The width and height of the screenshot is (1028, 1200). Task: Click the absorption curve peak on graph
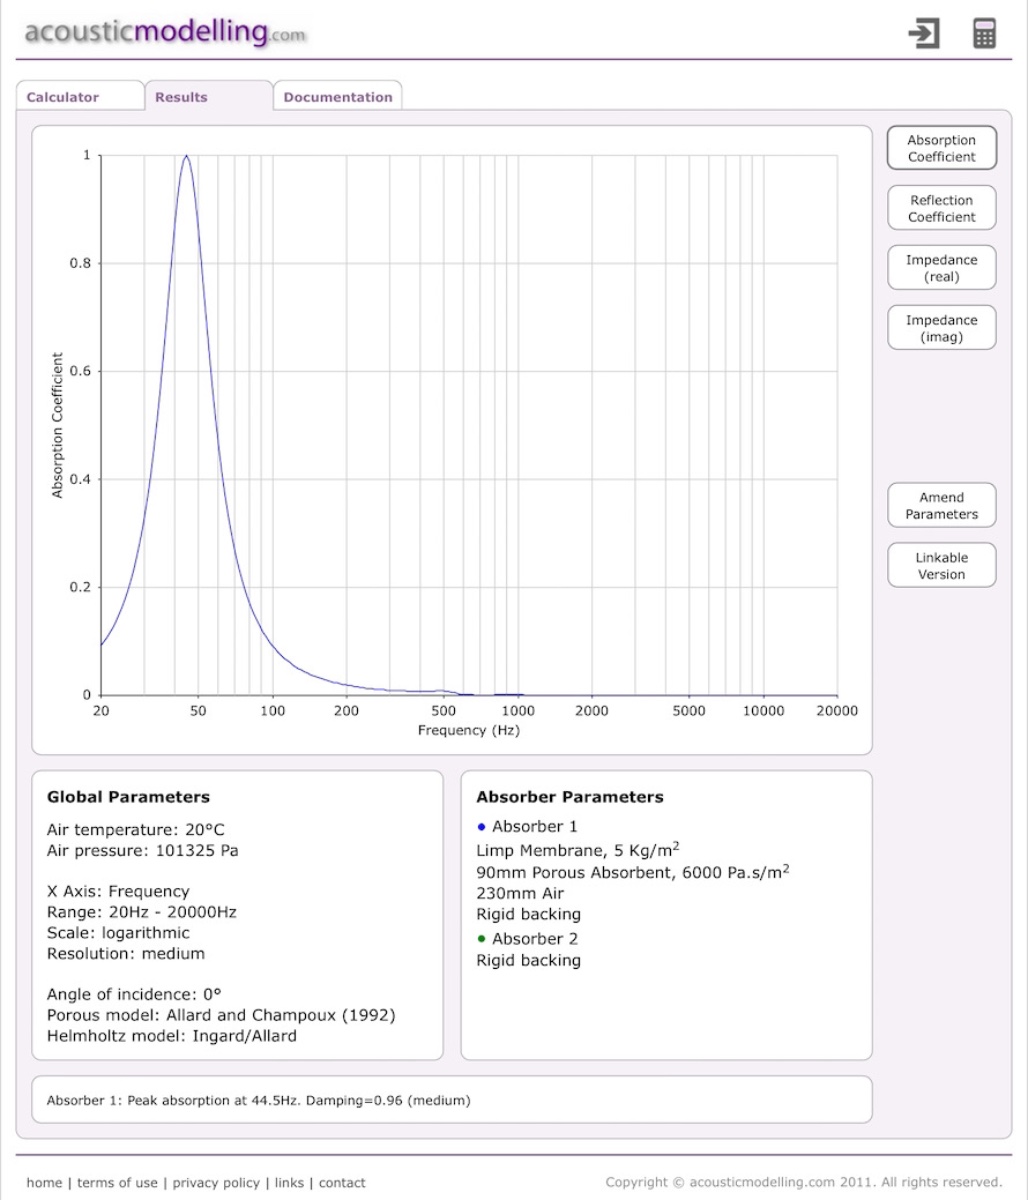(186, 157)
